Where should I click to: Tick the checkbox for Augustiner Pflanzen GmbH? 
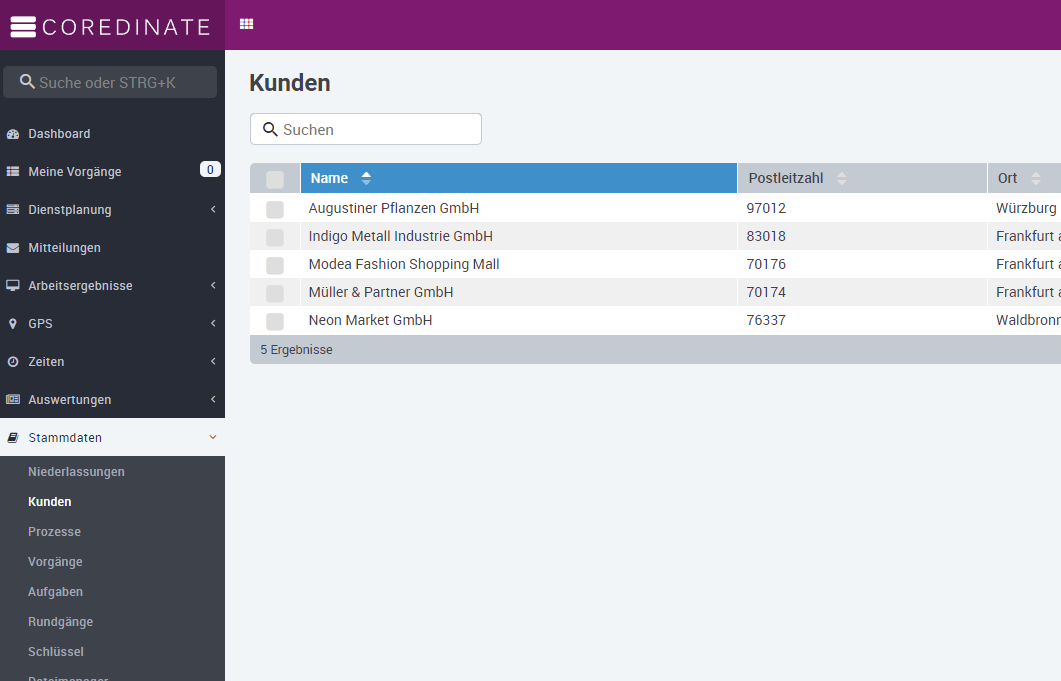[x=275, y=209]
